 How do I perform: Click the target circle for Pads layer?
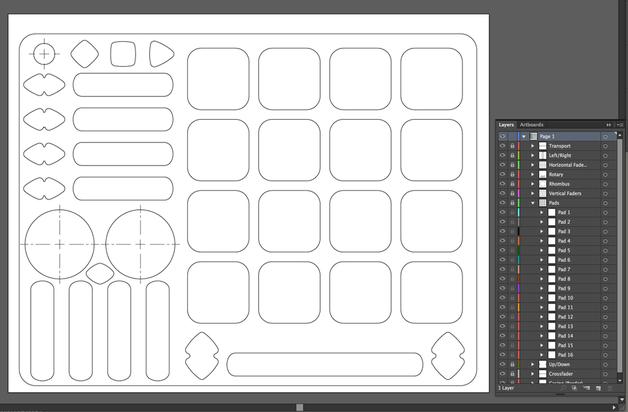coord(605,203)
